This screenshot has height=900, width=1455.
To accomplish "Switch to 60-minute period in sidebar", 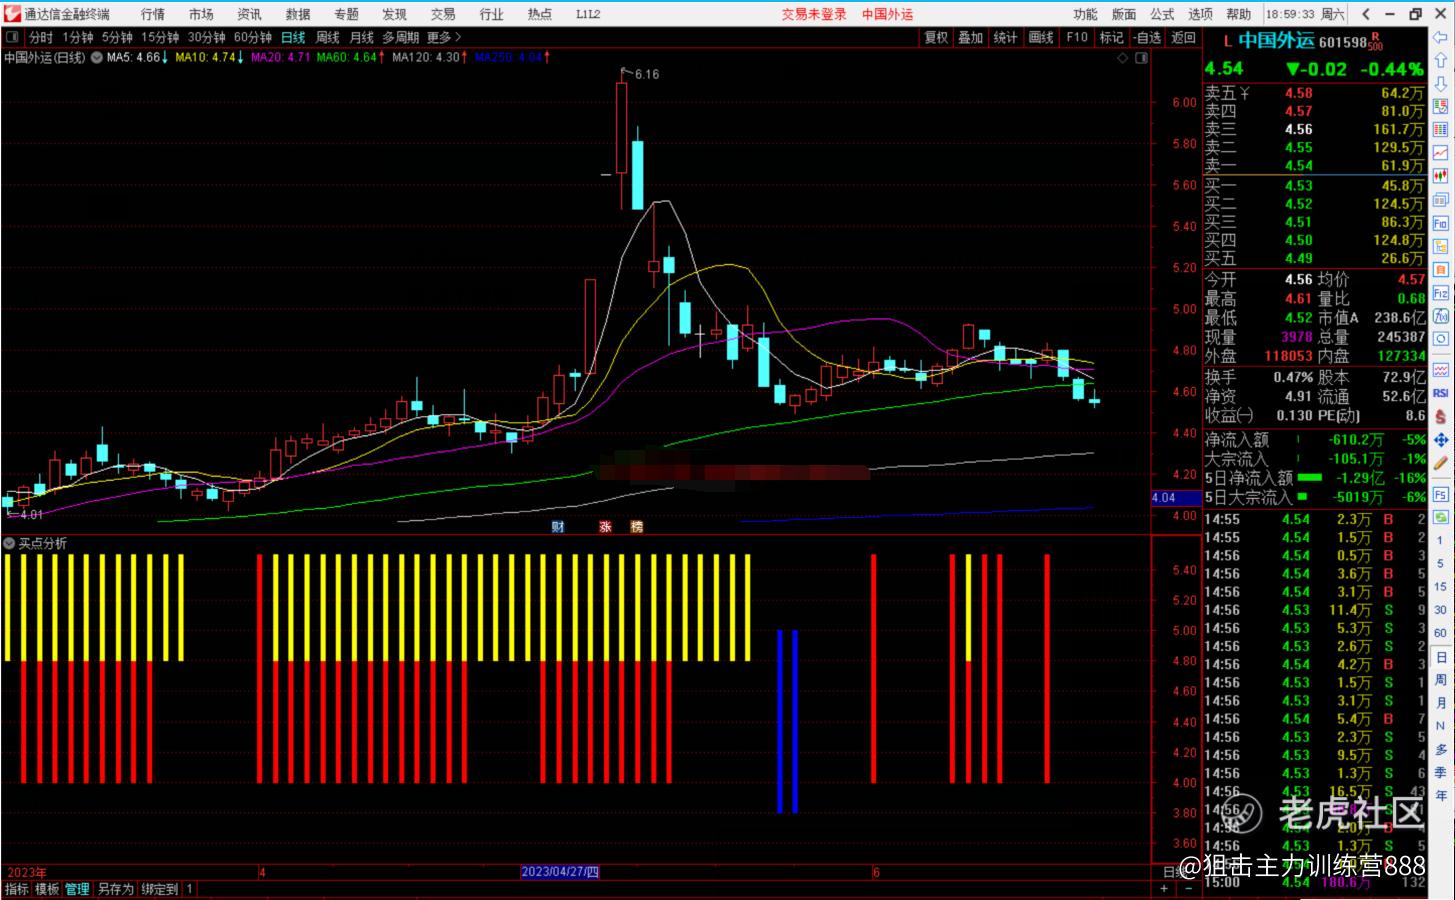I will point(1440,632).
